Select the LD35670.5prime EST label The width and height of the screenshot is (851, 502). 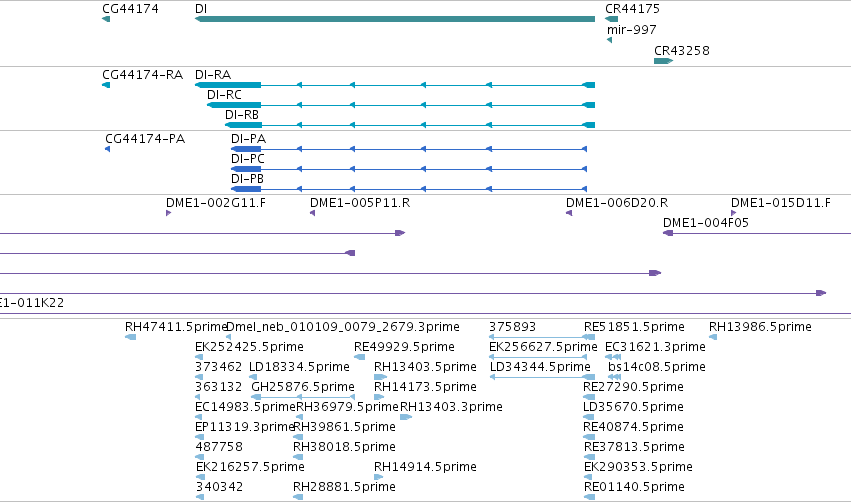click(633, 407)
